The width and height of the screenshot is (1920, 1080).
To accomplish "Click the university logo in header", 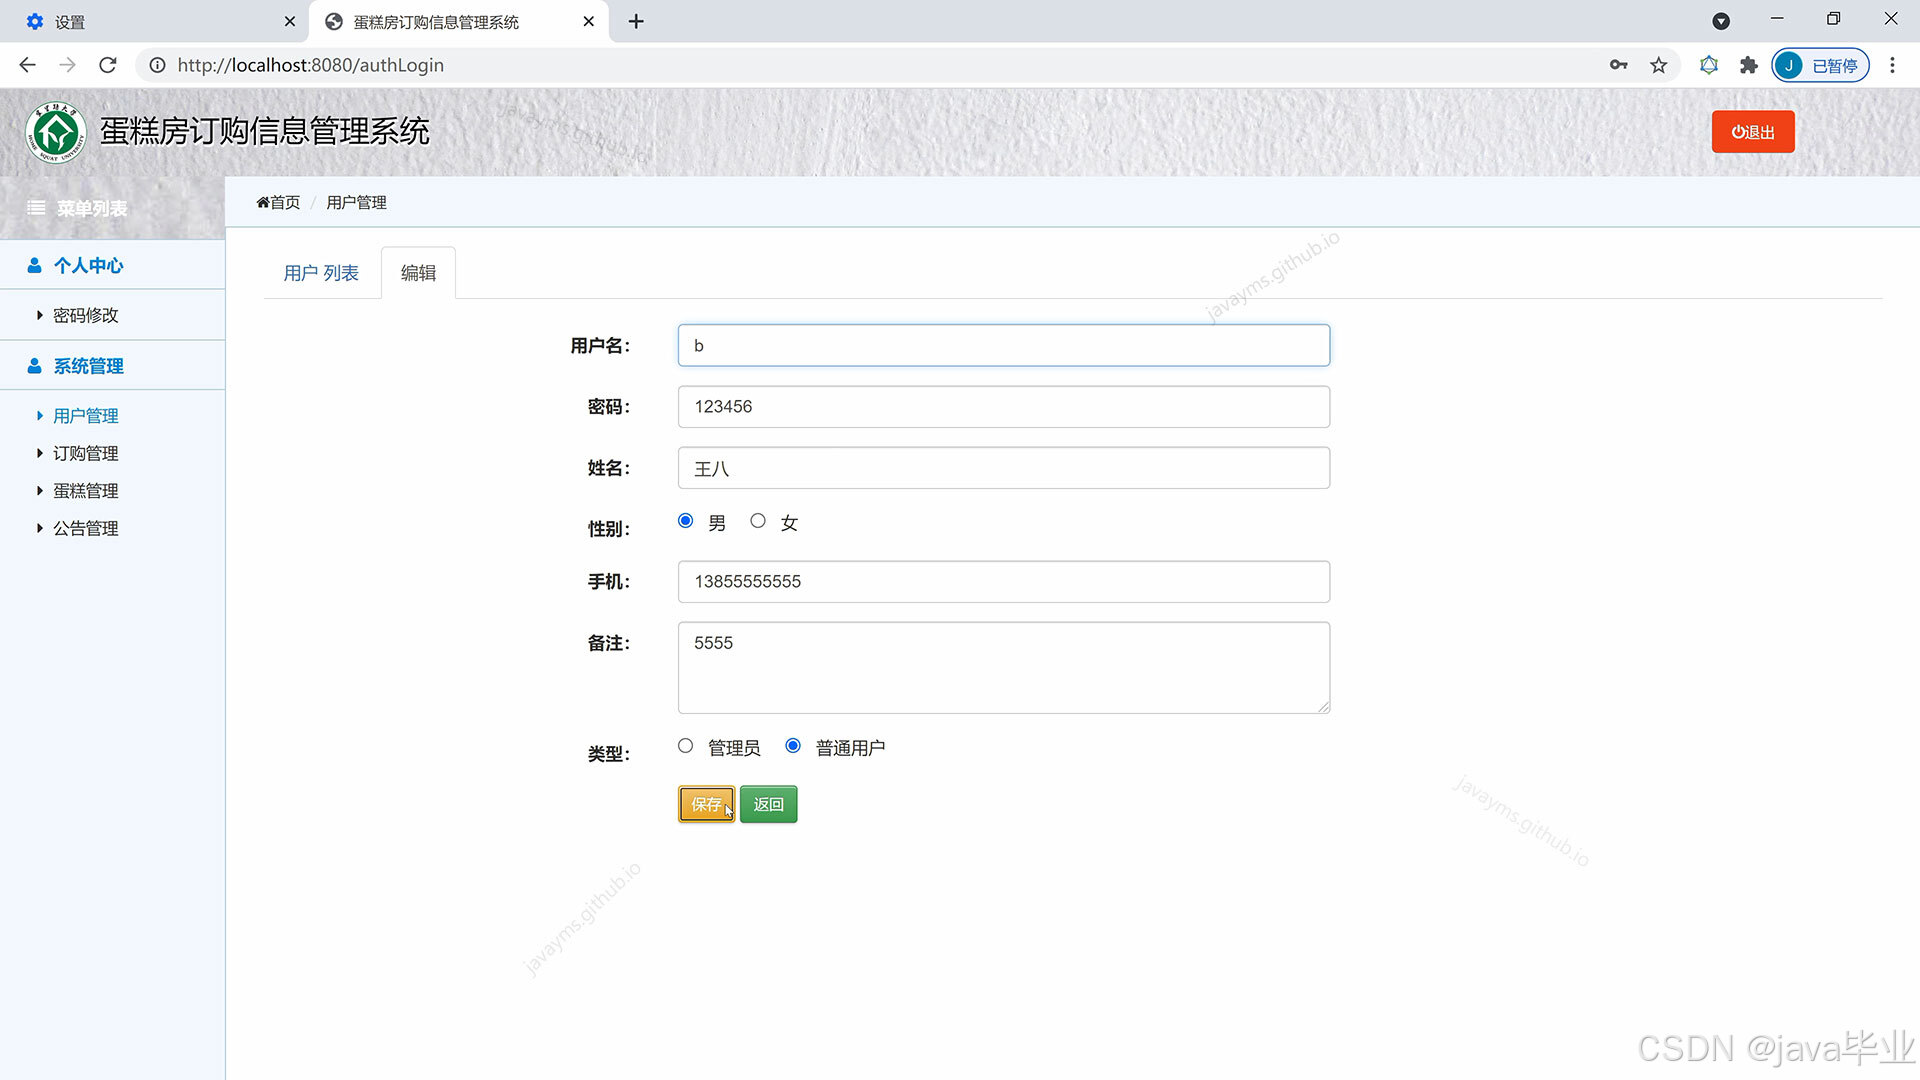I will [x=56, y=132].
